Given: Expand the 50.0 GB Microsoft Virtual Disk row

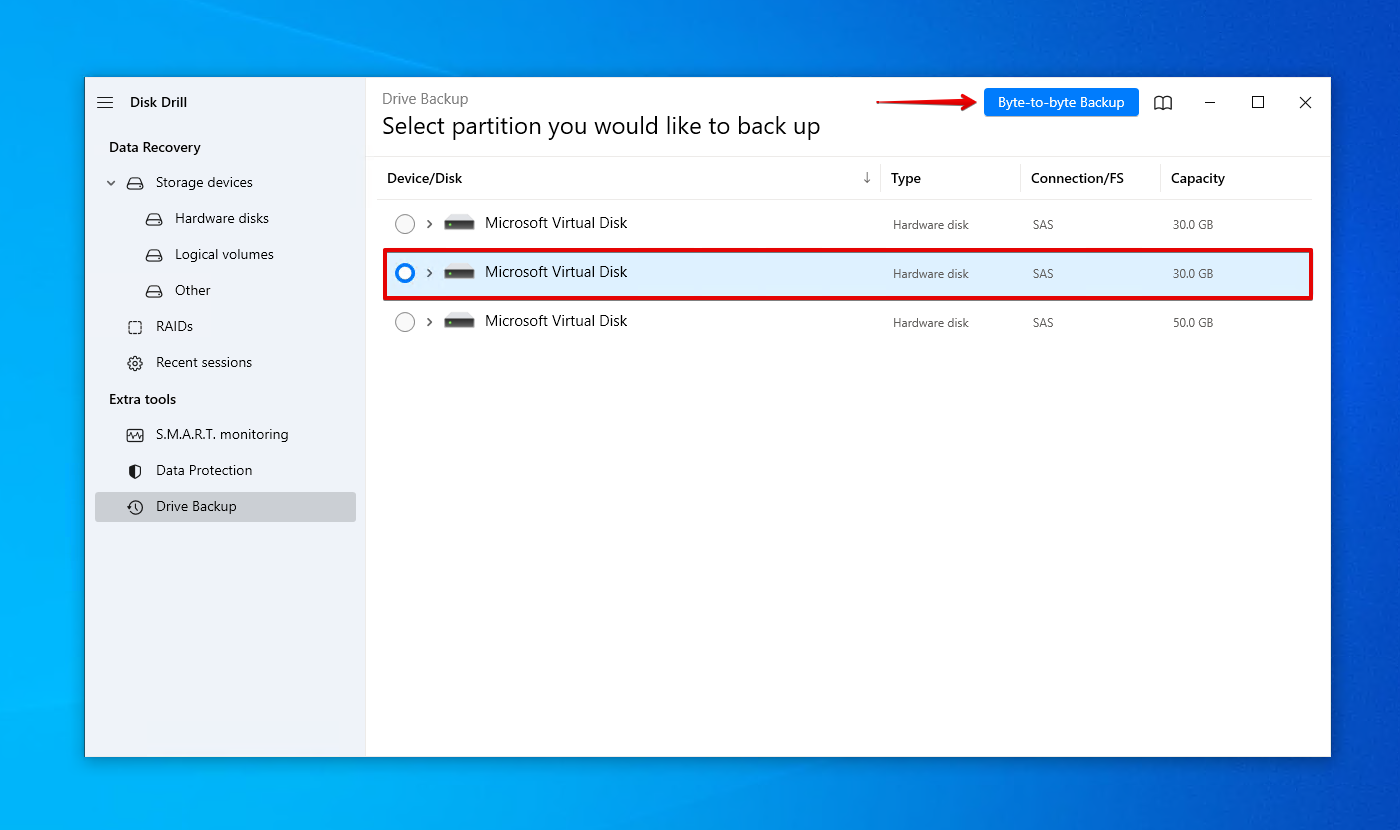Looking at the screenshot, I should click(x=430, y=322).
